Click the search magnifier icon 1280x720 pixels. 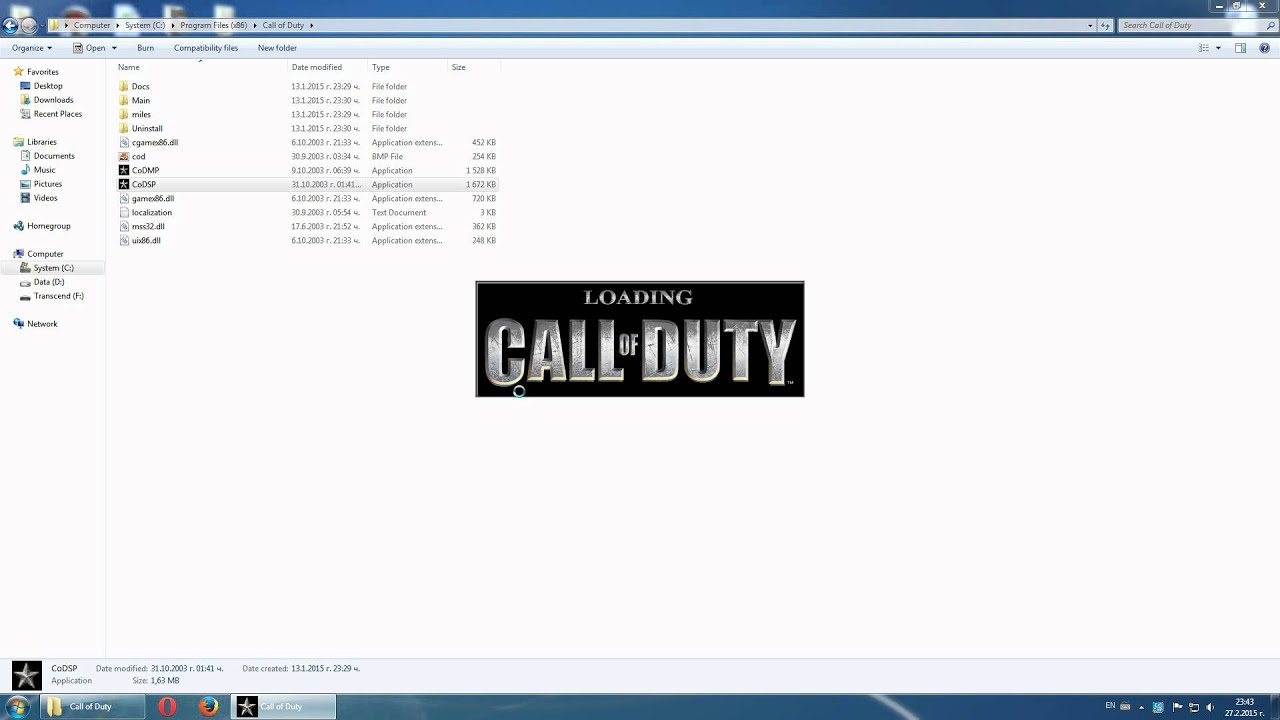[x=1269, y=25]
